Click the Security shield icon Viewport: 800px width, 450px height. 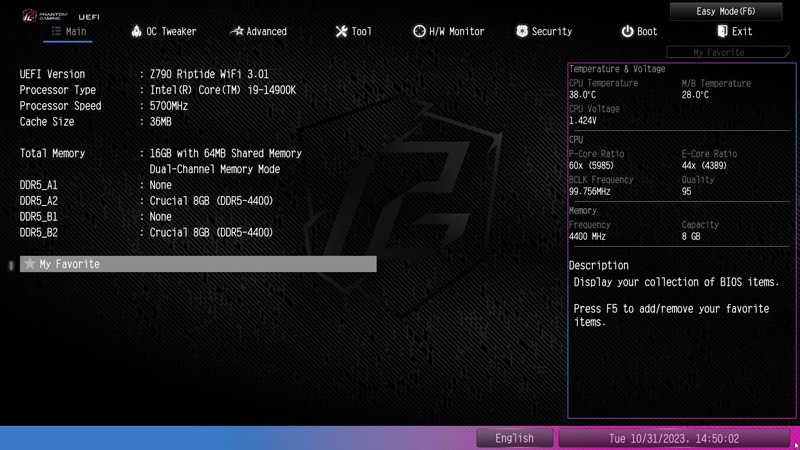point(522,31)
